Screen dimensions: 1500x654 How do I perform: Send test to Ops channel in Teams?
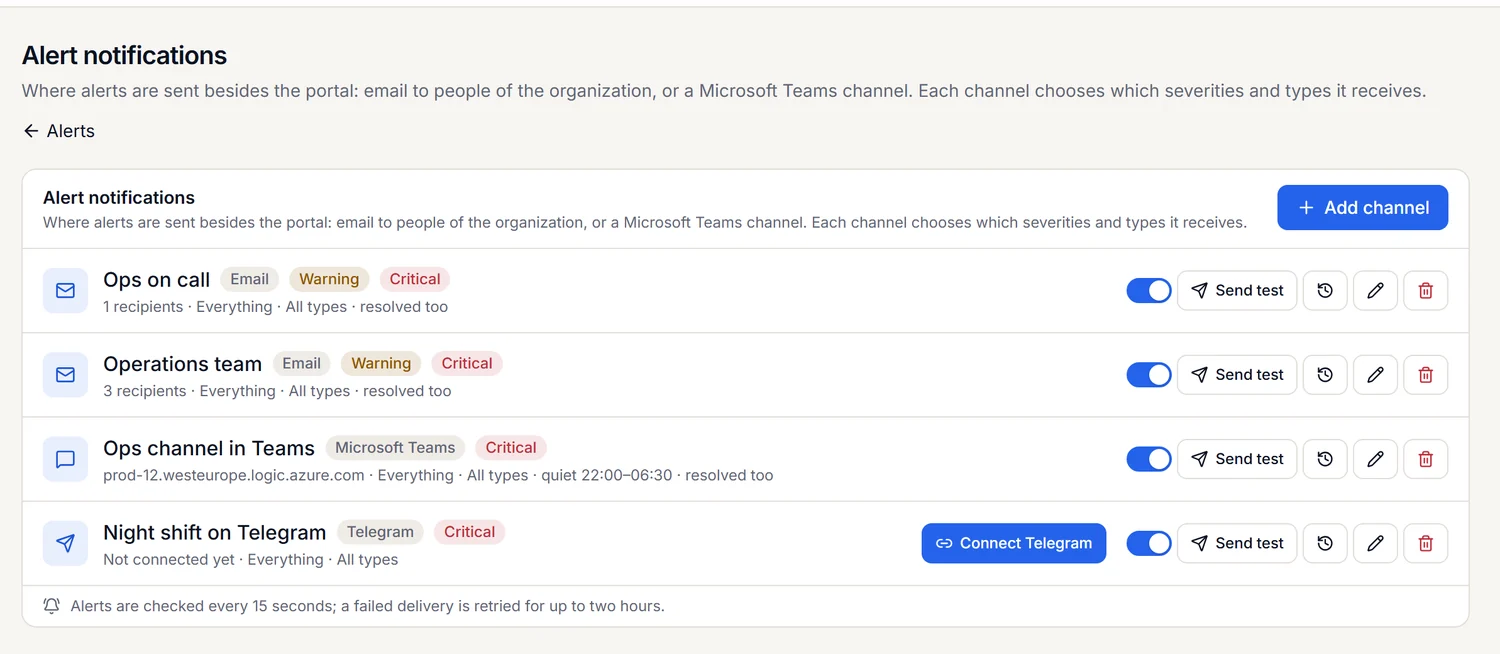click(x=1237, y=459)
